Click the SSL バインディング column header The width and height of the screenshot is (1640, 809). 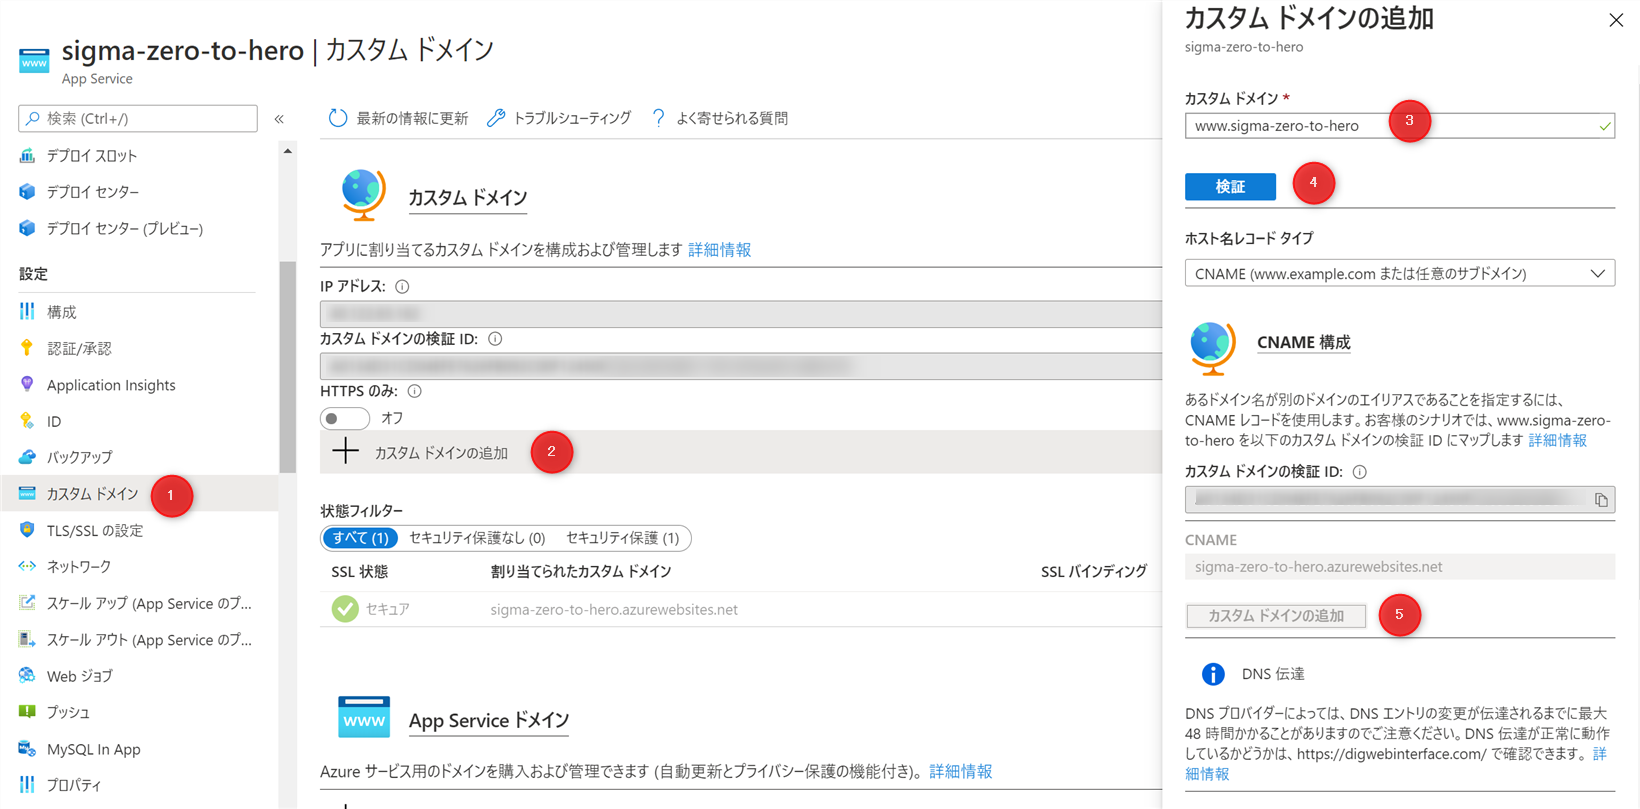pos(1094,572)
